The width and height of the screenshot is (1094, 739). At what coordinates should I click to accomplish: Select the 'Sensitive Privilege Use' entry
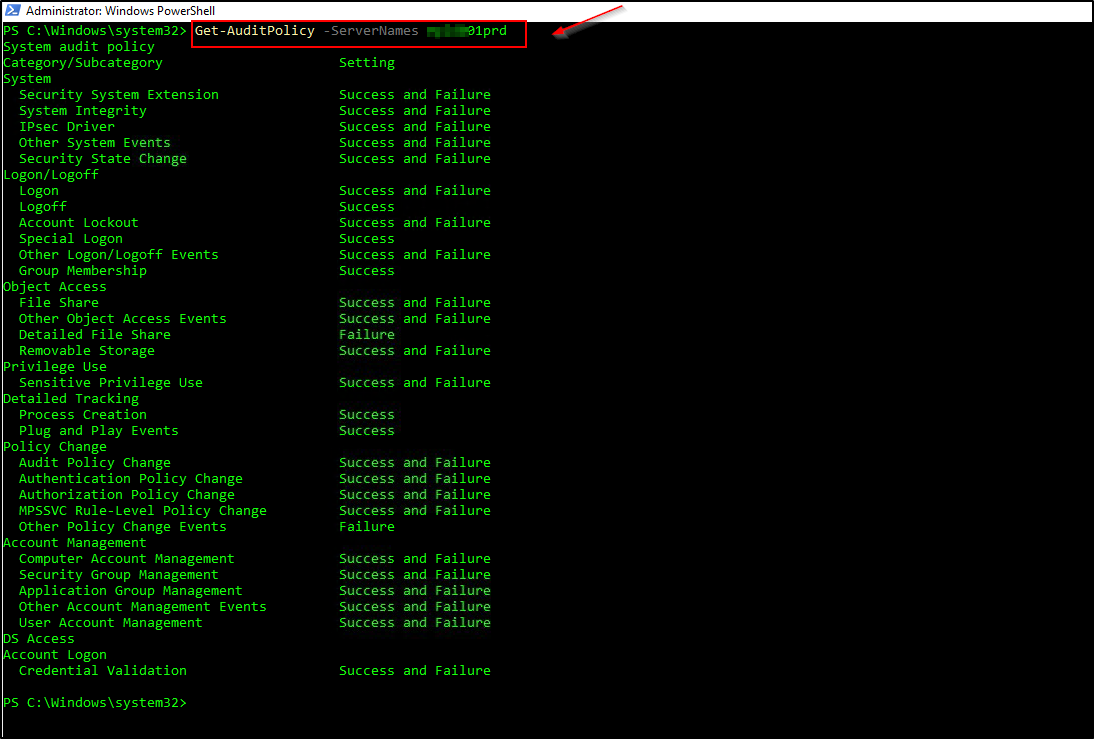[x=110, y=383]
